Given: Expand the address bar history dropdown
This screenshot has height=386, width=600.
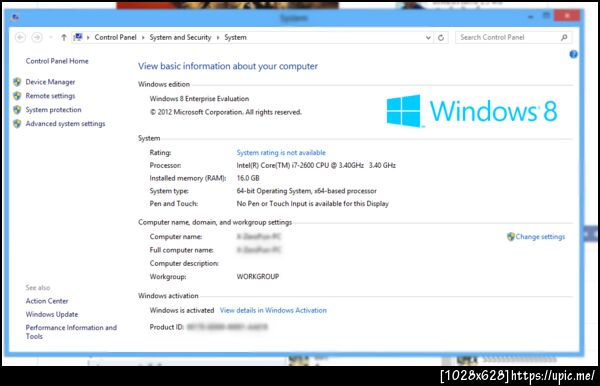Looking at the screenshot, I should [x=428, y=37].
